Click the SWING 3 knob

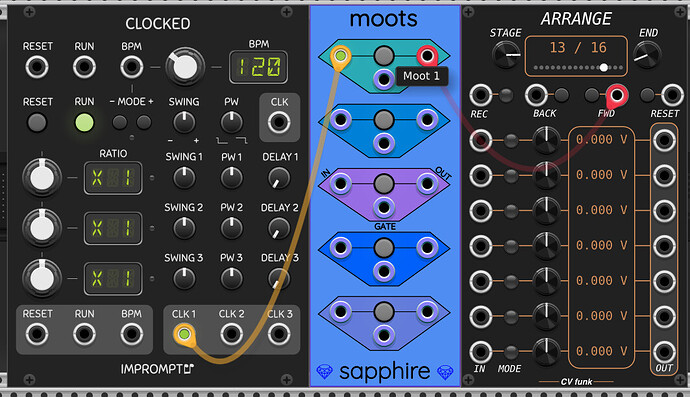coord(184,279)
